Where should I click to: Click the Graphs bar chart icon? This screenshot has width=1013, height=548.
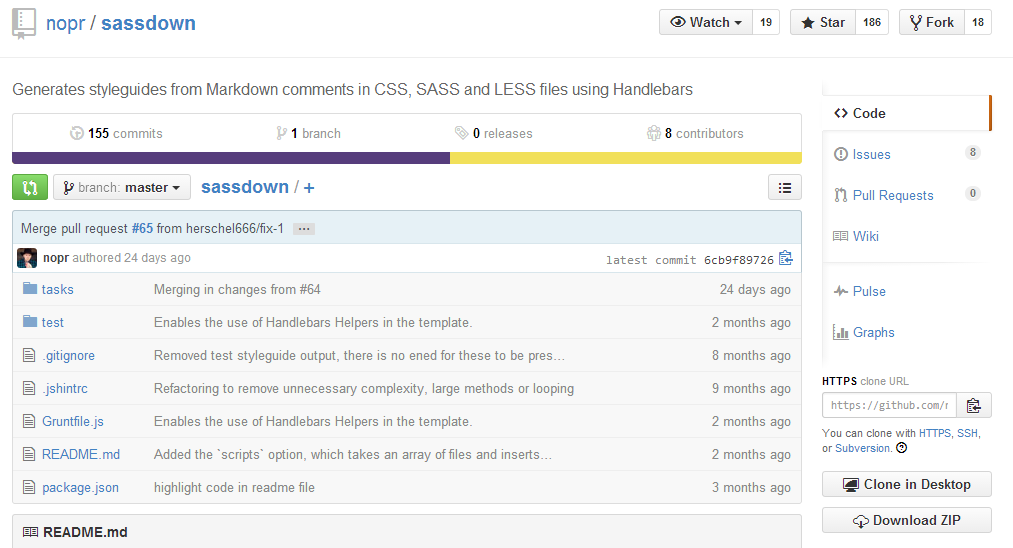841,332
